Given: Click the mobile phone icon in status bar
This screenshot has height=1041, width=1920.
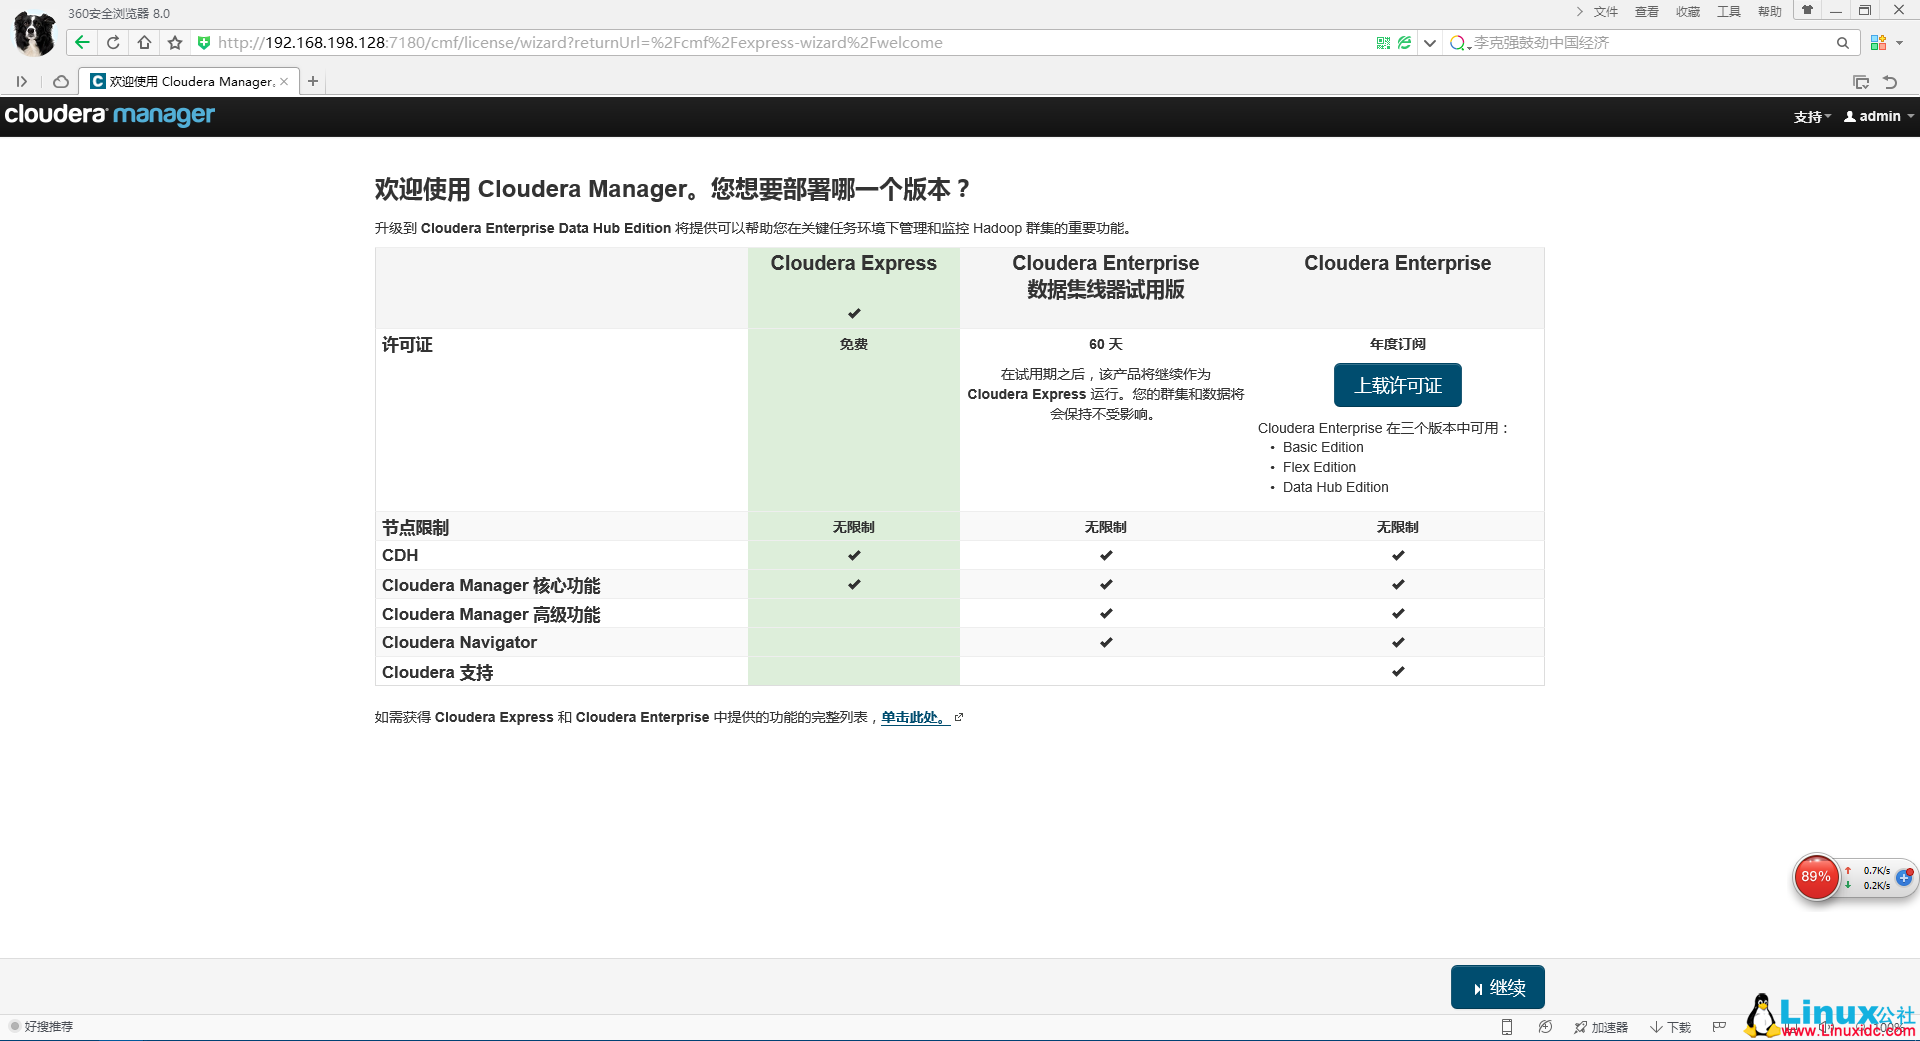Looking at the screenshot, I should pos(1507,1026).
